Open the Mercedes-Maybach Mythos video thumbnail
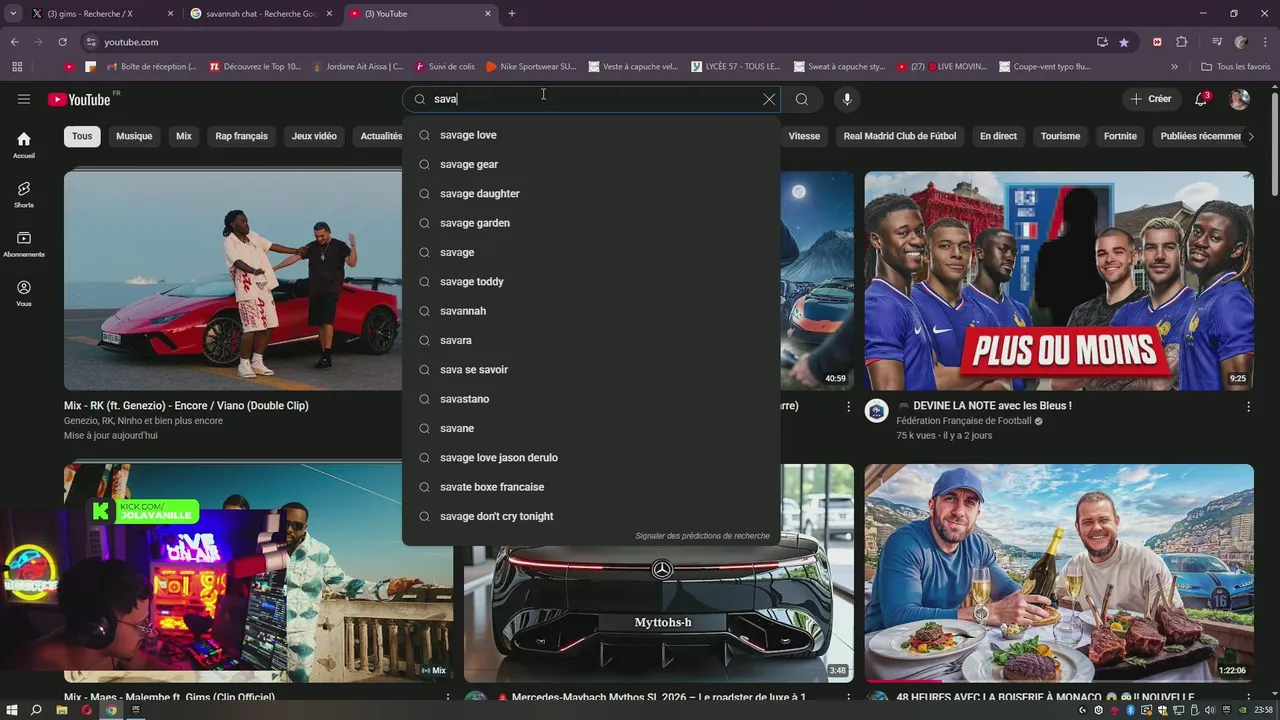This screenshot has width=1280, height=720. click(x=659, y=614)
